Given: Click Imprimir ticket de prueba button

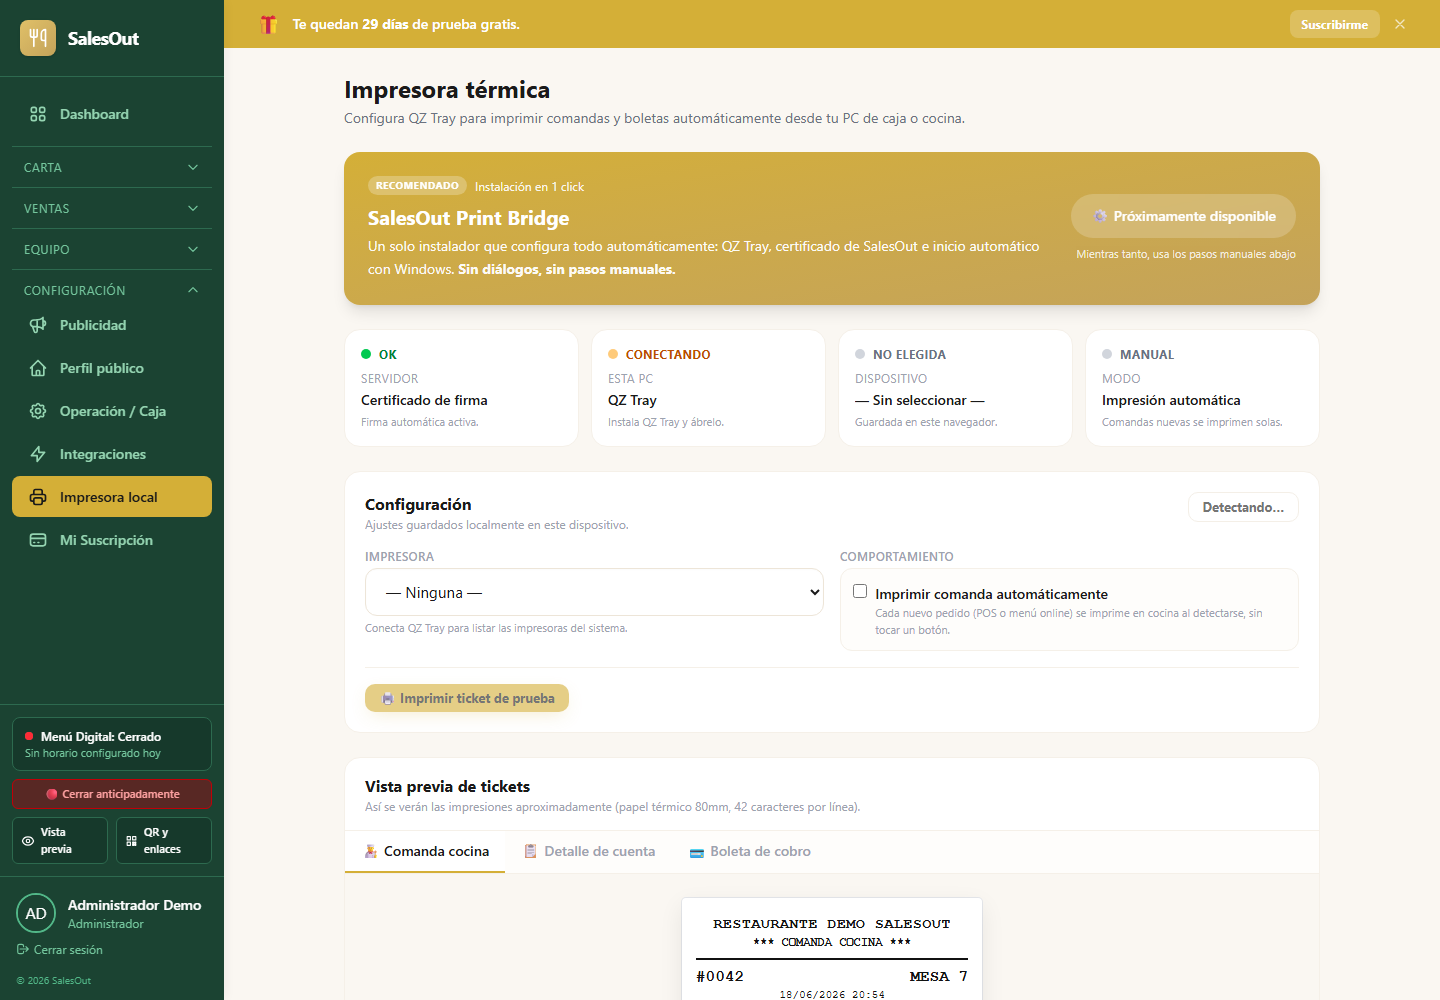Looking at the screenshot, I should pos(467,698).
